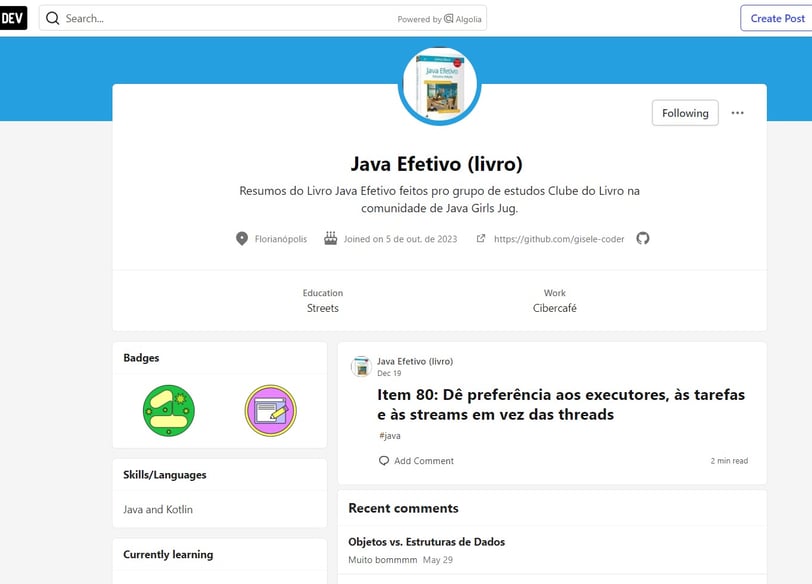Open the three-dot profile options menu
Image resolution: width=812 pixels, height=584 pixels.
pyautogui.click(x=737, y=113)
